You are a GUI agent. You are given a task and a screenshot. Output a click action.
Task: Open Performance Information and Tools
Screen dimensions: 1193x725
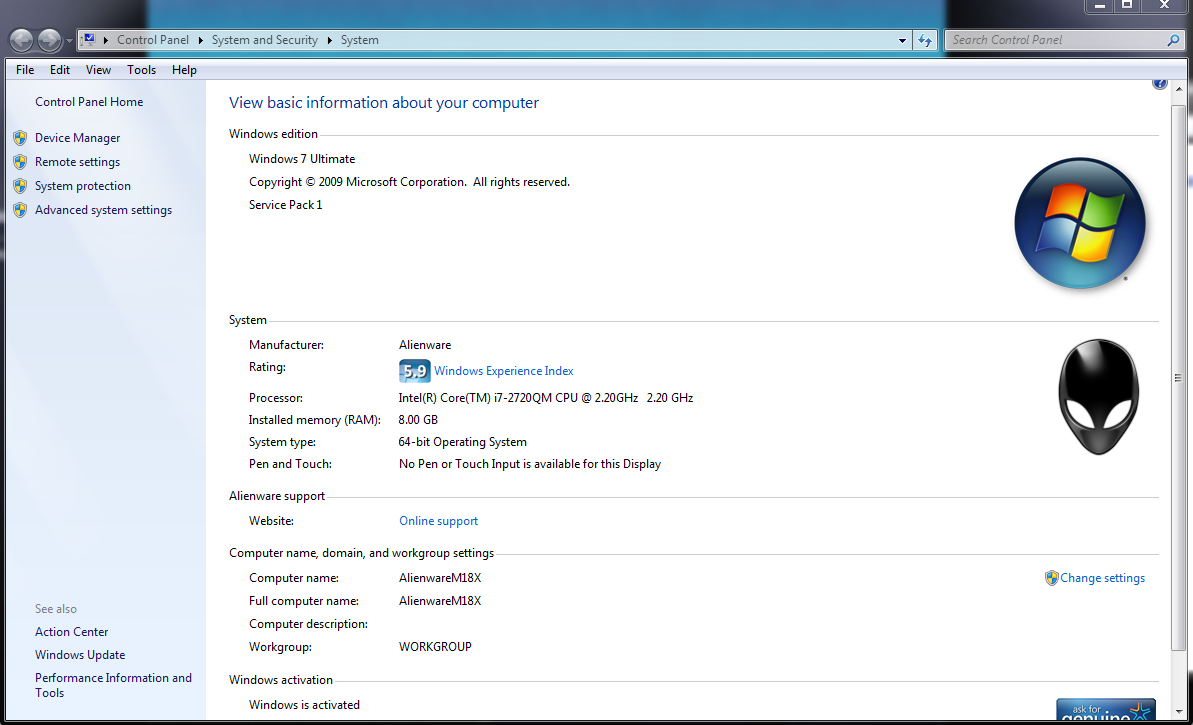point(113,685)
